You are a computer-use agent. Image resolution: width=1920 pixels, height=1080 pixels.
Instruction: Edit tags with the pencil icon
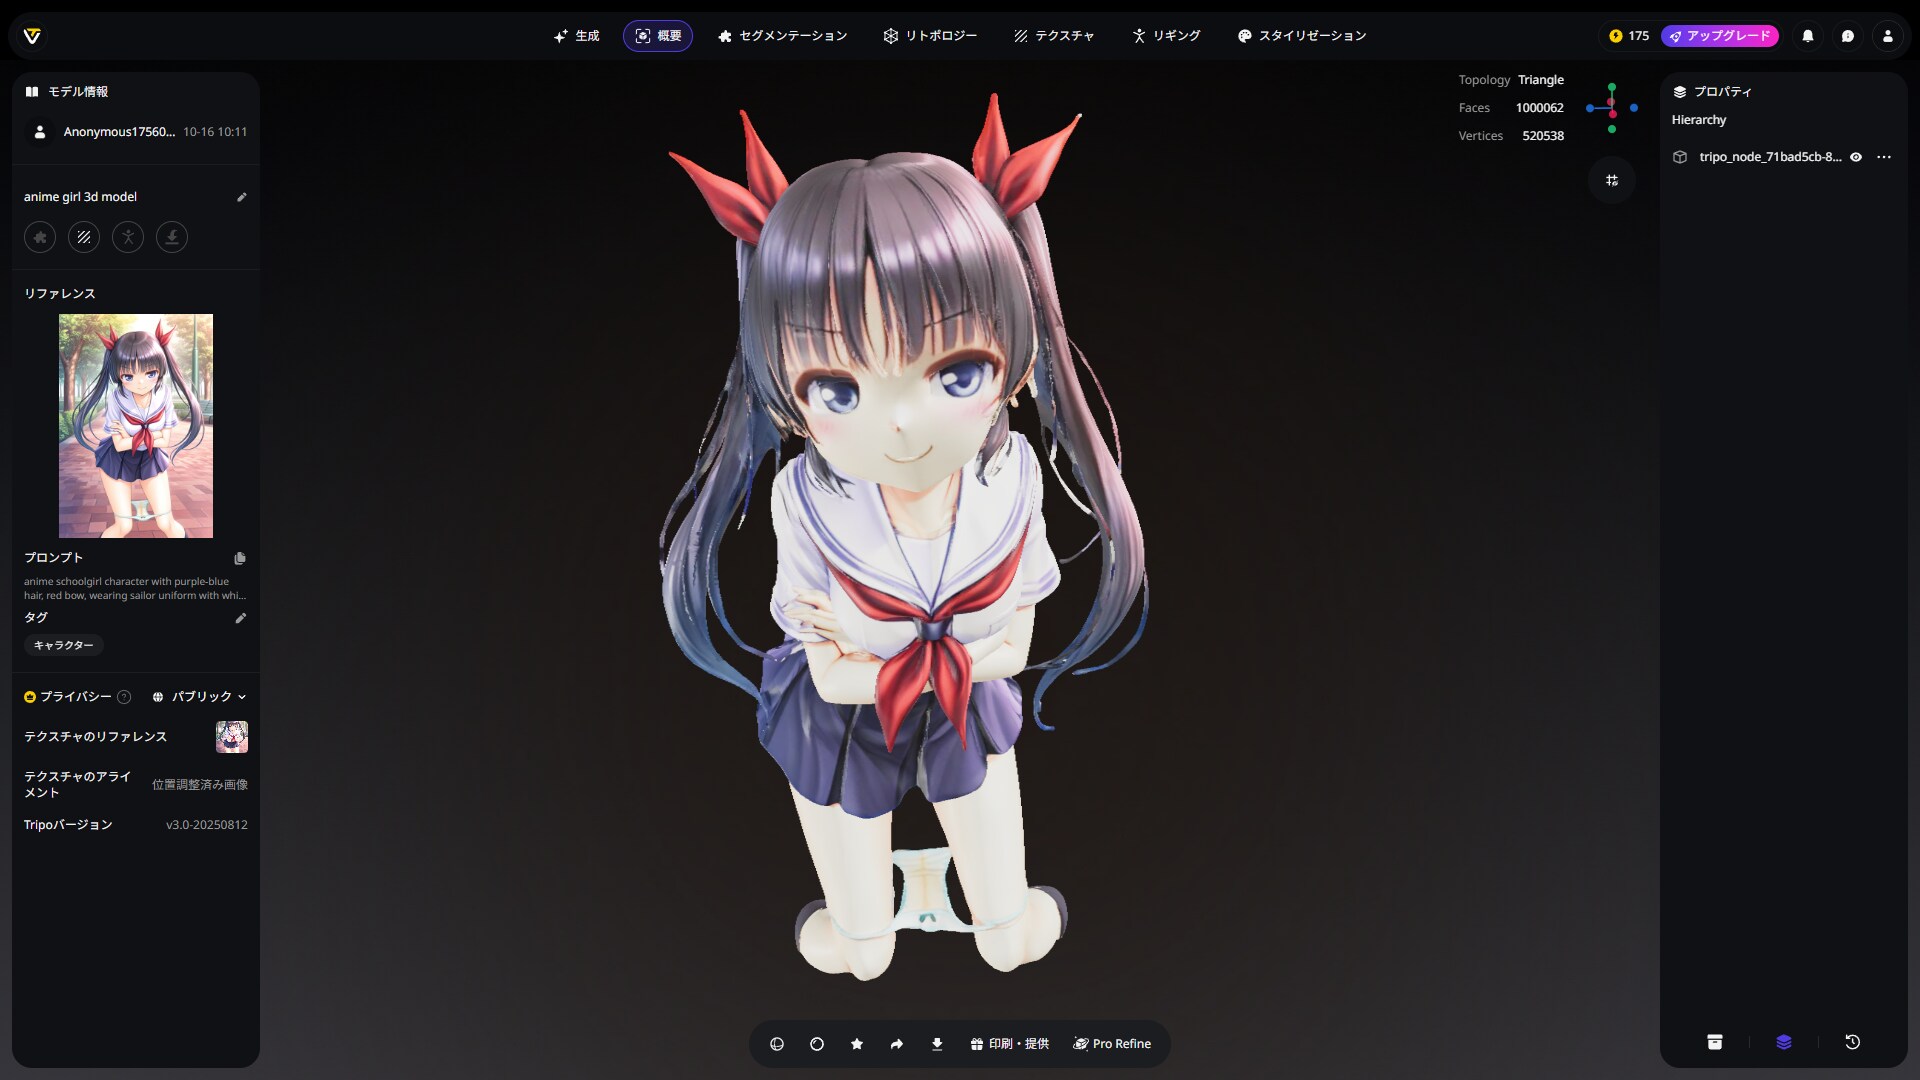click(x=240, y=618)
